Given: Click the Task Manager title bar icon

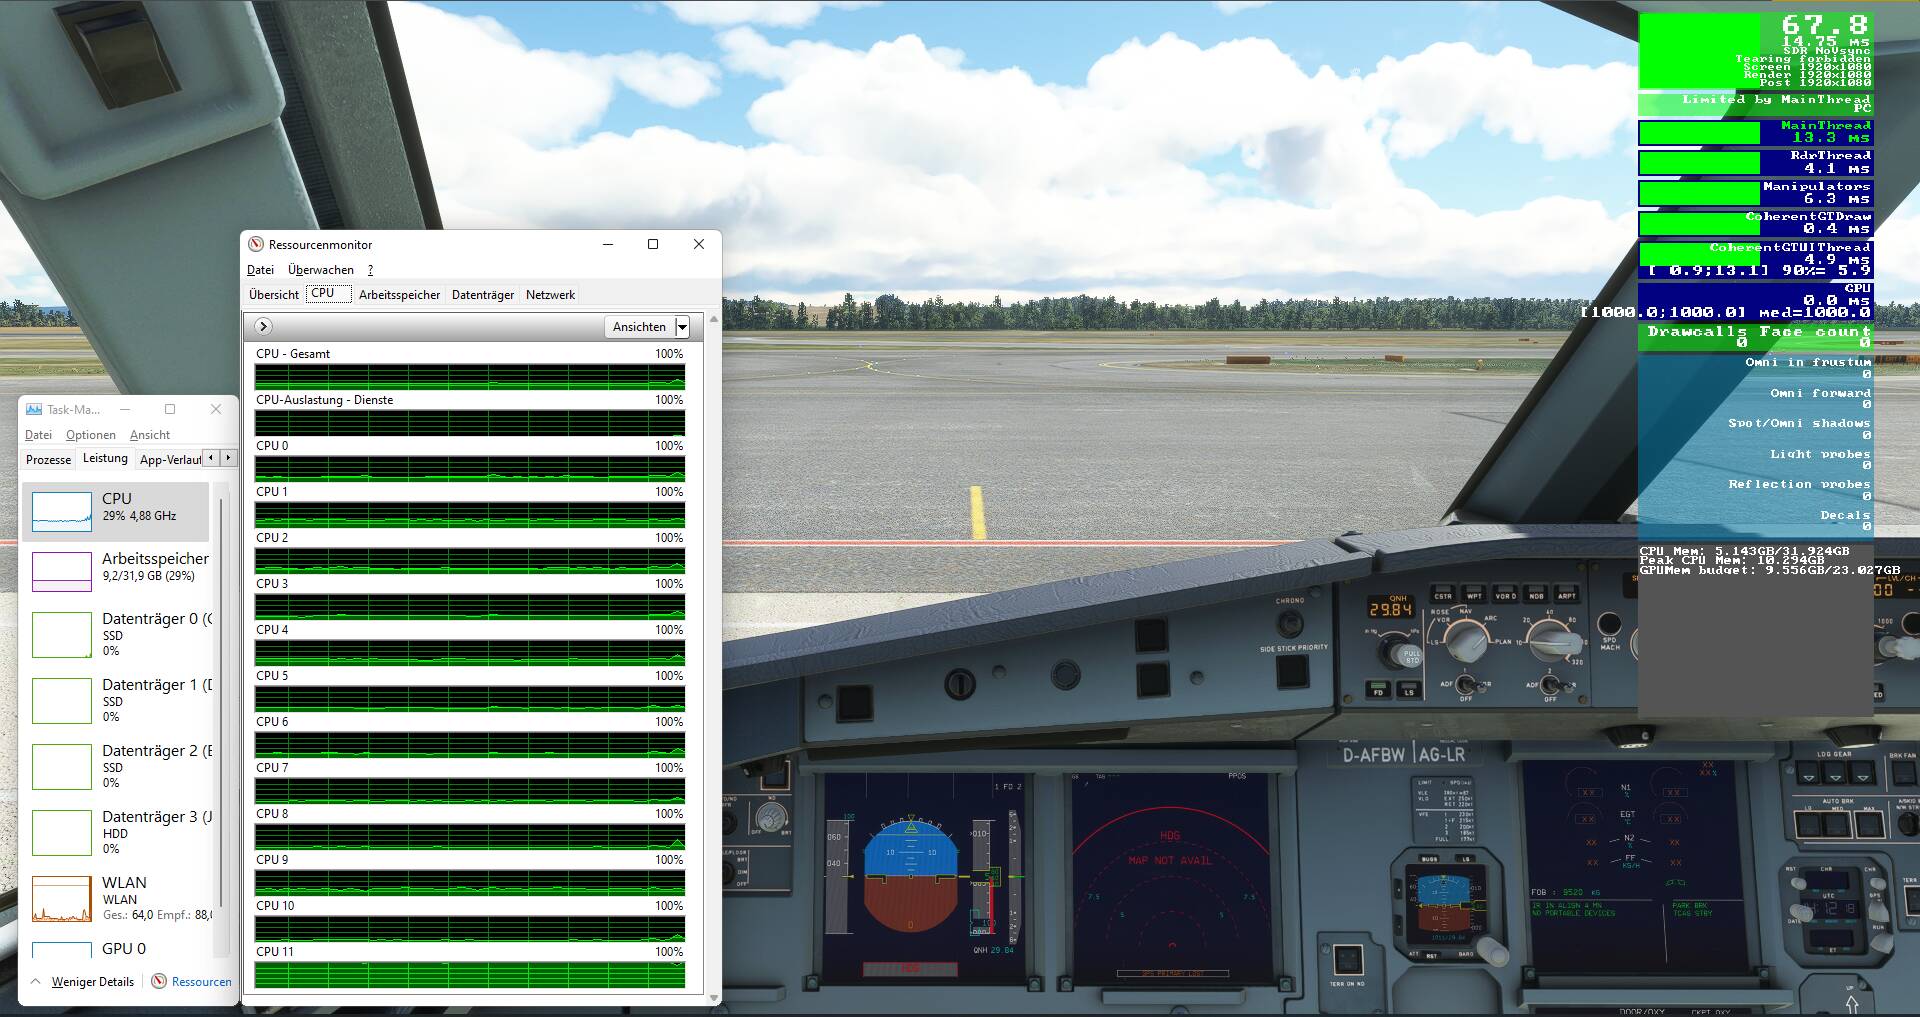Looking at the screenshot, I should pyautogui.click(x=34, y=409).
